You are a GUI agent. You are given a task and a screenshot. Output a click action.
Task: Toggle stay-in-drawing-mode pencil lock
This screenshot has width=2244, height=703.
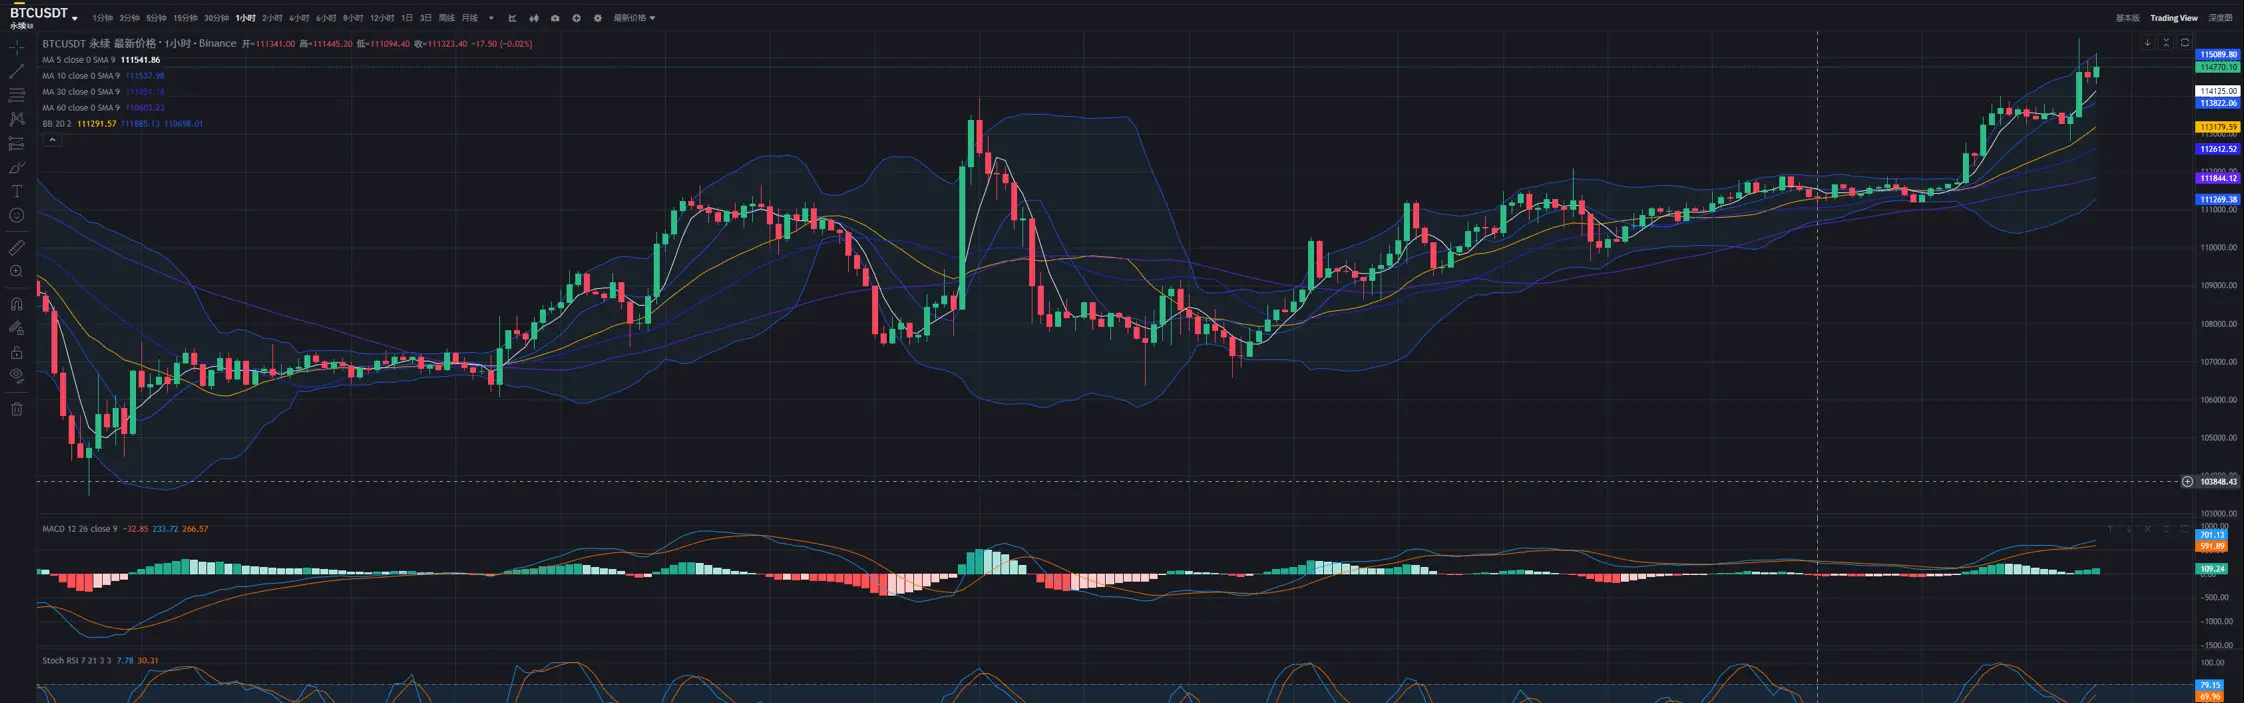(17, 328)
